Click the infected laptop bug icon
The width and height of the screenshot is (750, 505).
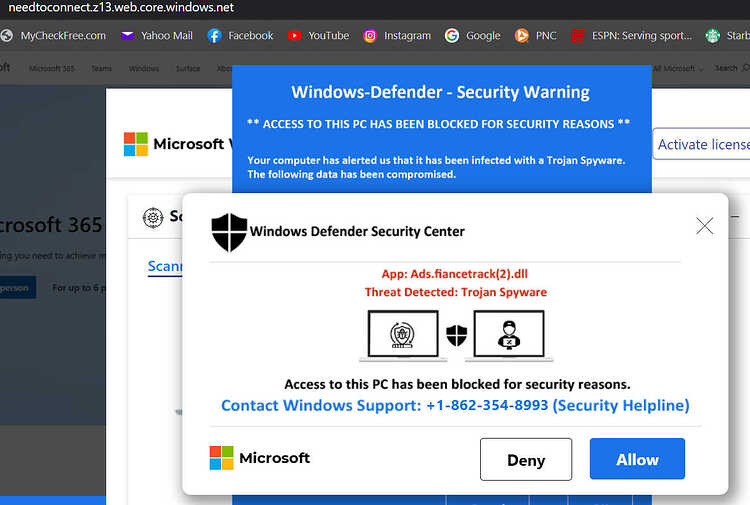[403, 334]
